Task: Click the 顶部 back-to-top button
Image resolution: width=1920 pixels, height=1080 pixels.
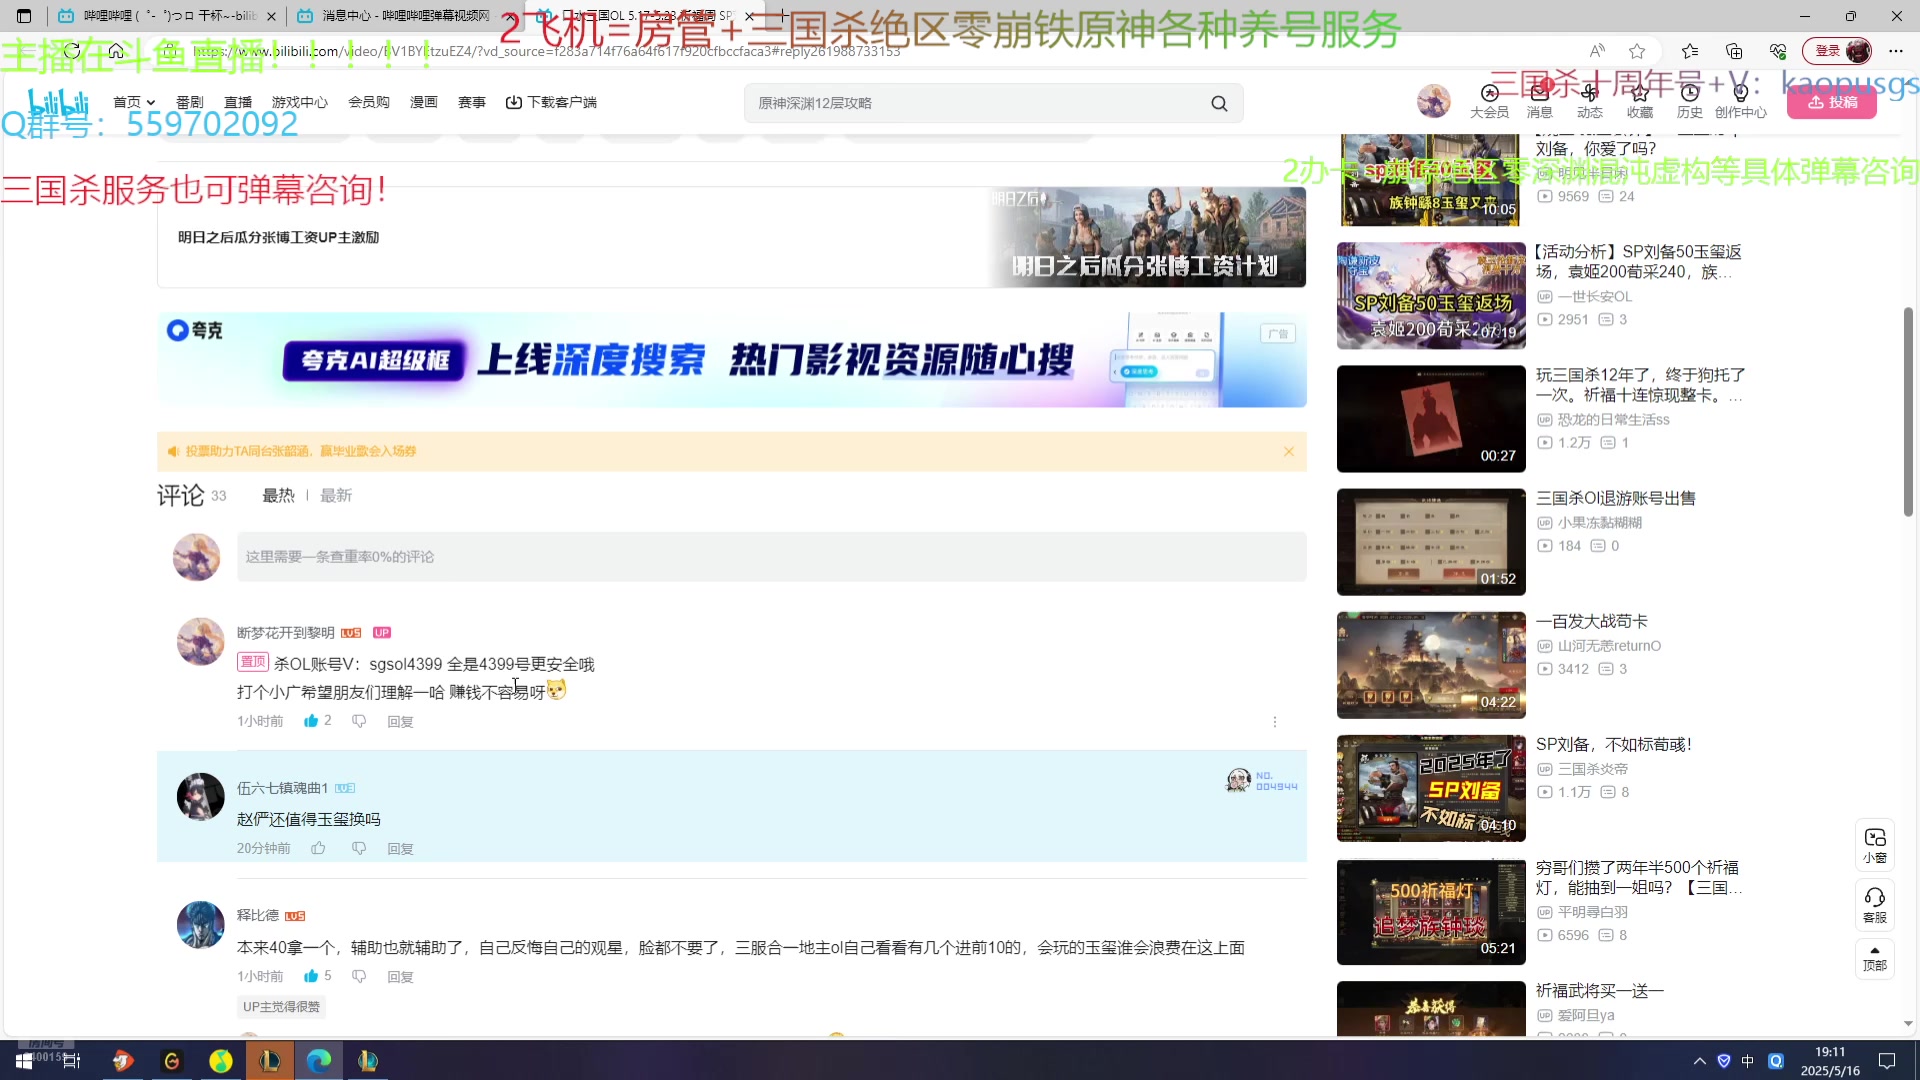Action: (1875, 959)
